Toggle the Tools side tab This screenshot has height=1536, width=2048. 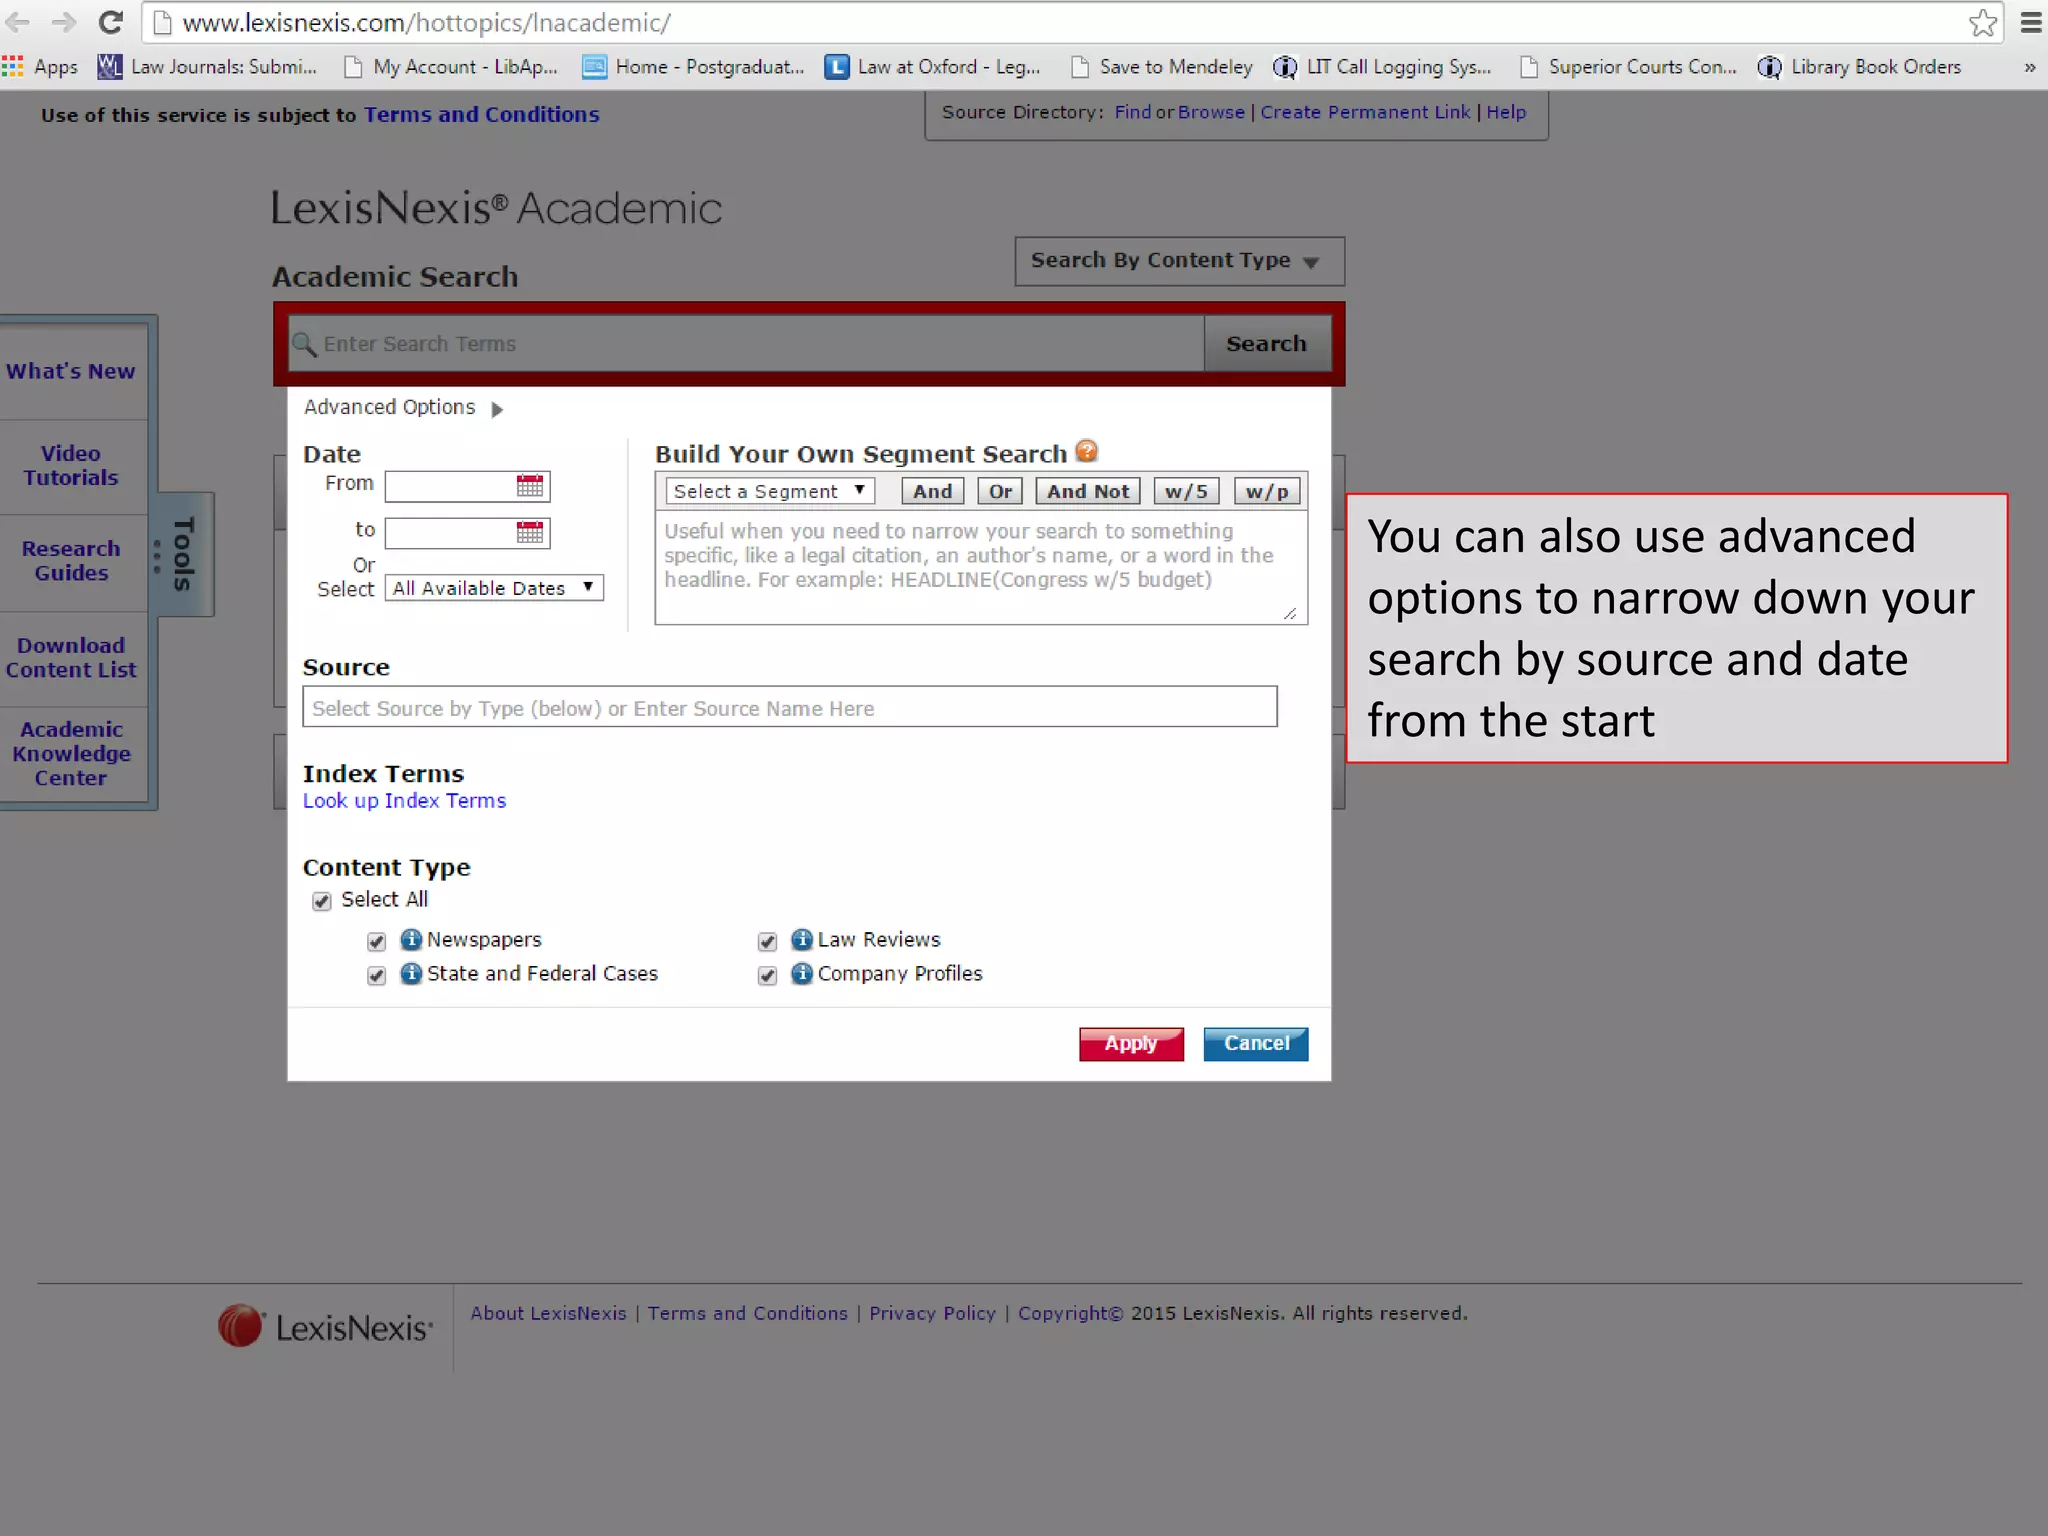tap(183, 554)
